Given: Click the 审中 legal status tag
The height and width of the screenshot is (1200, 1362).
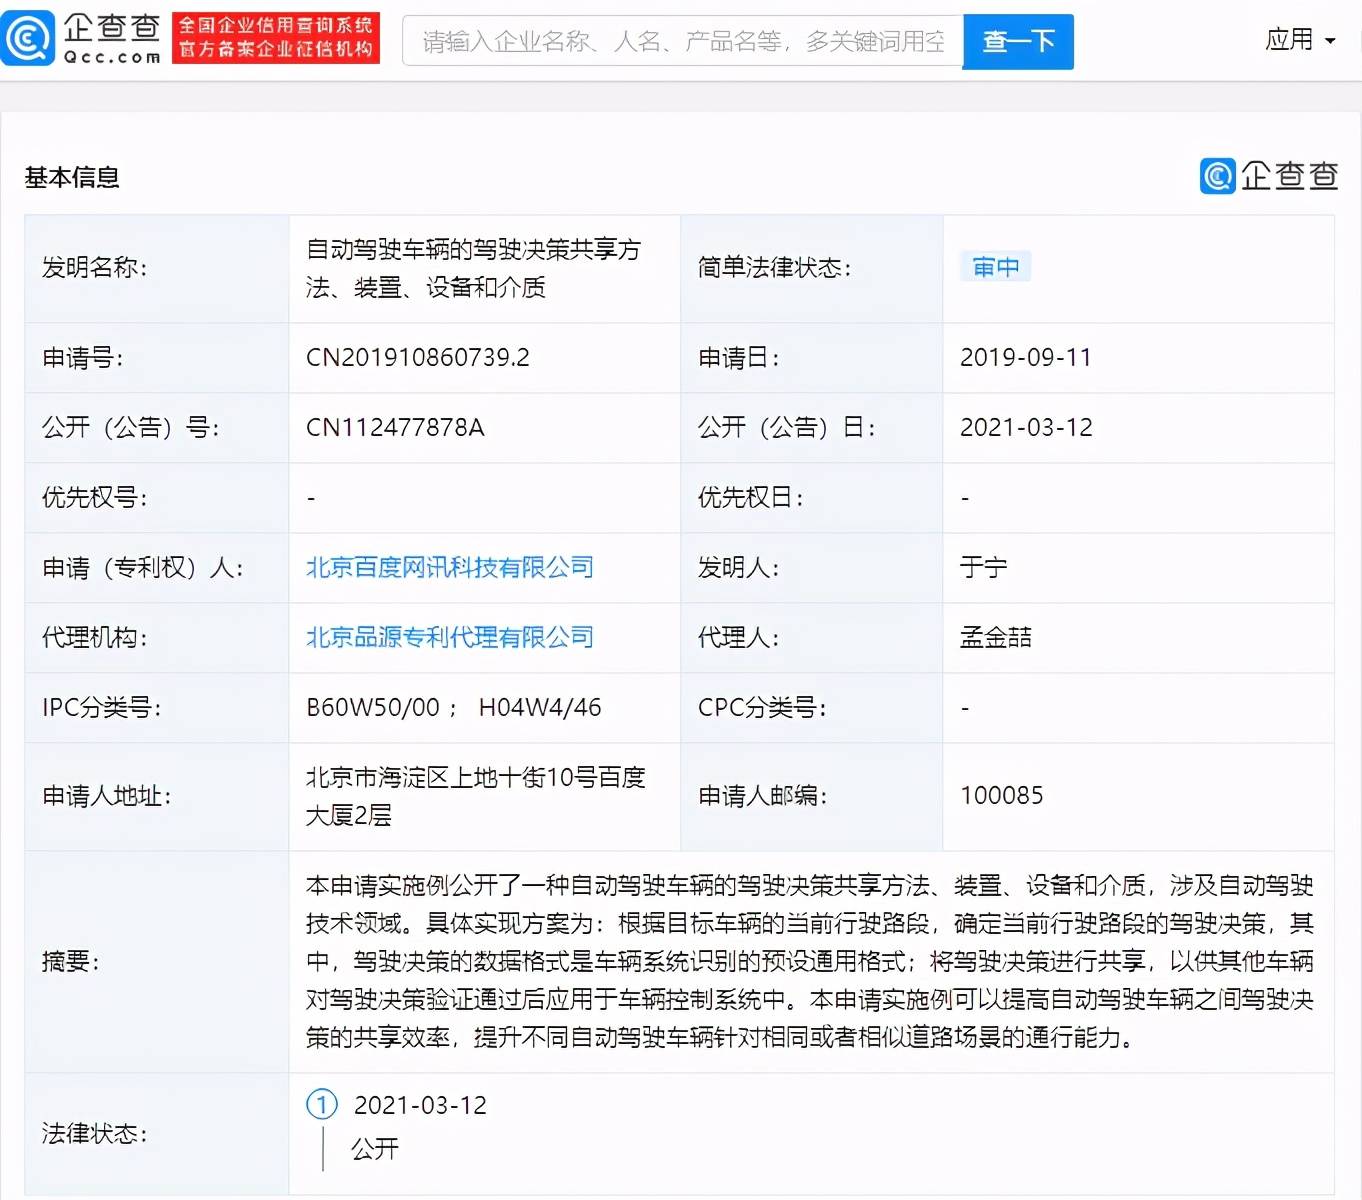Looking at the screenshot, I should tap(995, 267).
